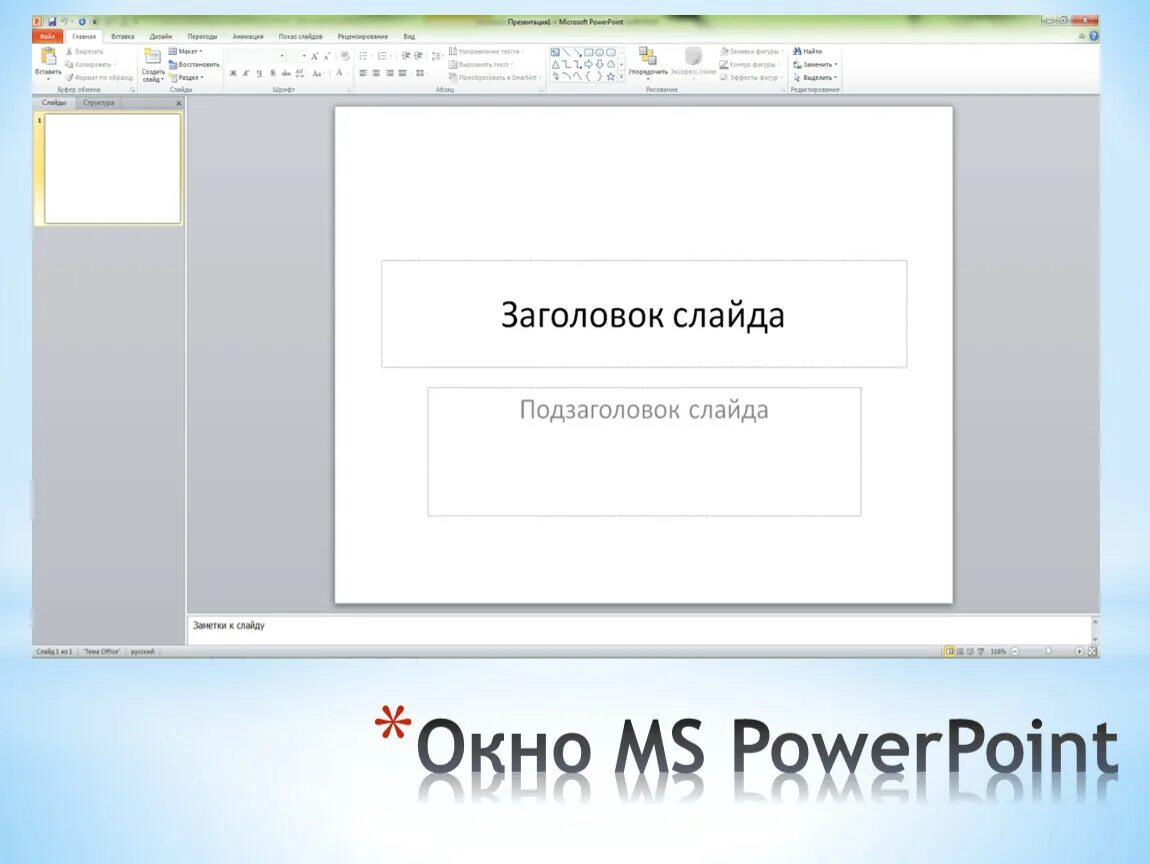
Task: Open the Файл tab
Action: pos(48,36)
